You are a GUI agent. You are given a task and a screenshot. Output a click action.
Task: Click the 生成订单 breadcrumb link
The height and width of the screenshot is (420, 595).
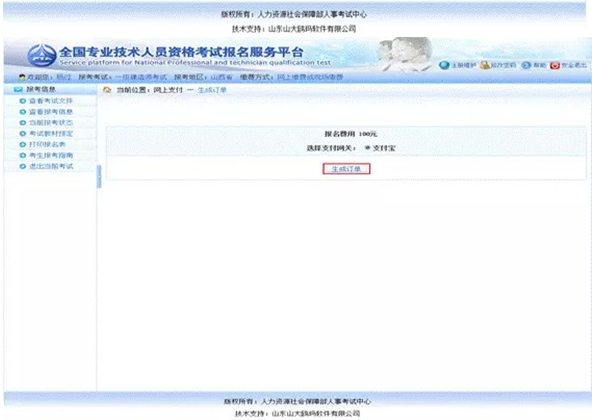pos(212,90)
